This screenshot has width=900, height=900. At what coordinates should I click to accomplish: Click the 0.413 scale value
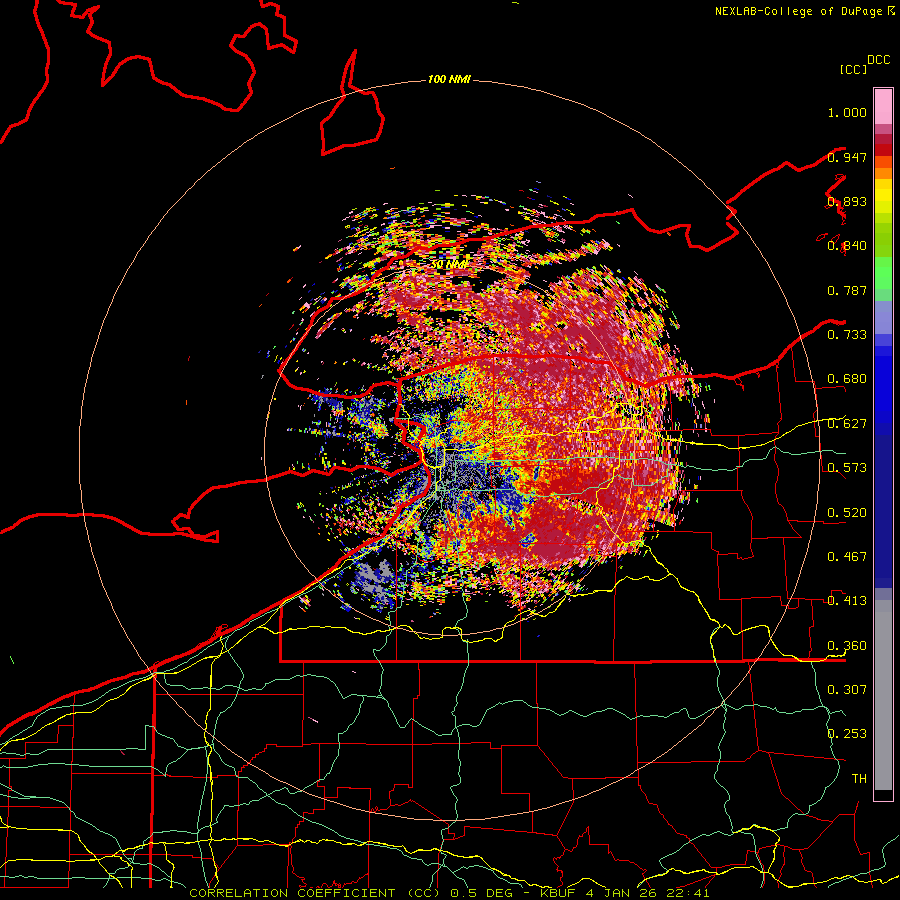[x=847, y=601]
